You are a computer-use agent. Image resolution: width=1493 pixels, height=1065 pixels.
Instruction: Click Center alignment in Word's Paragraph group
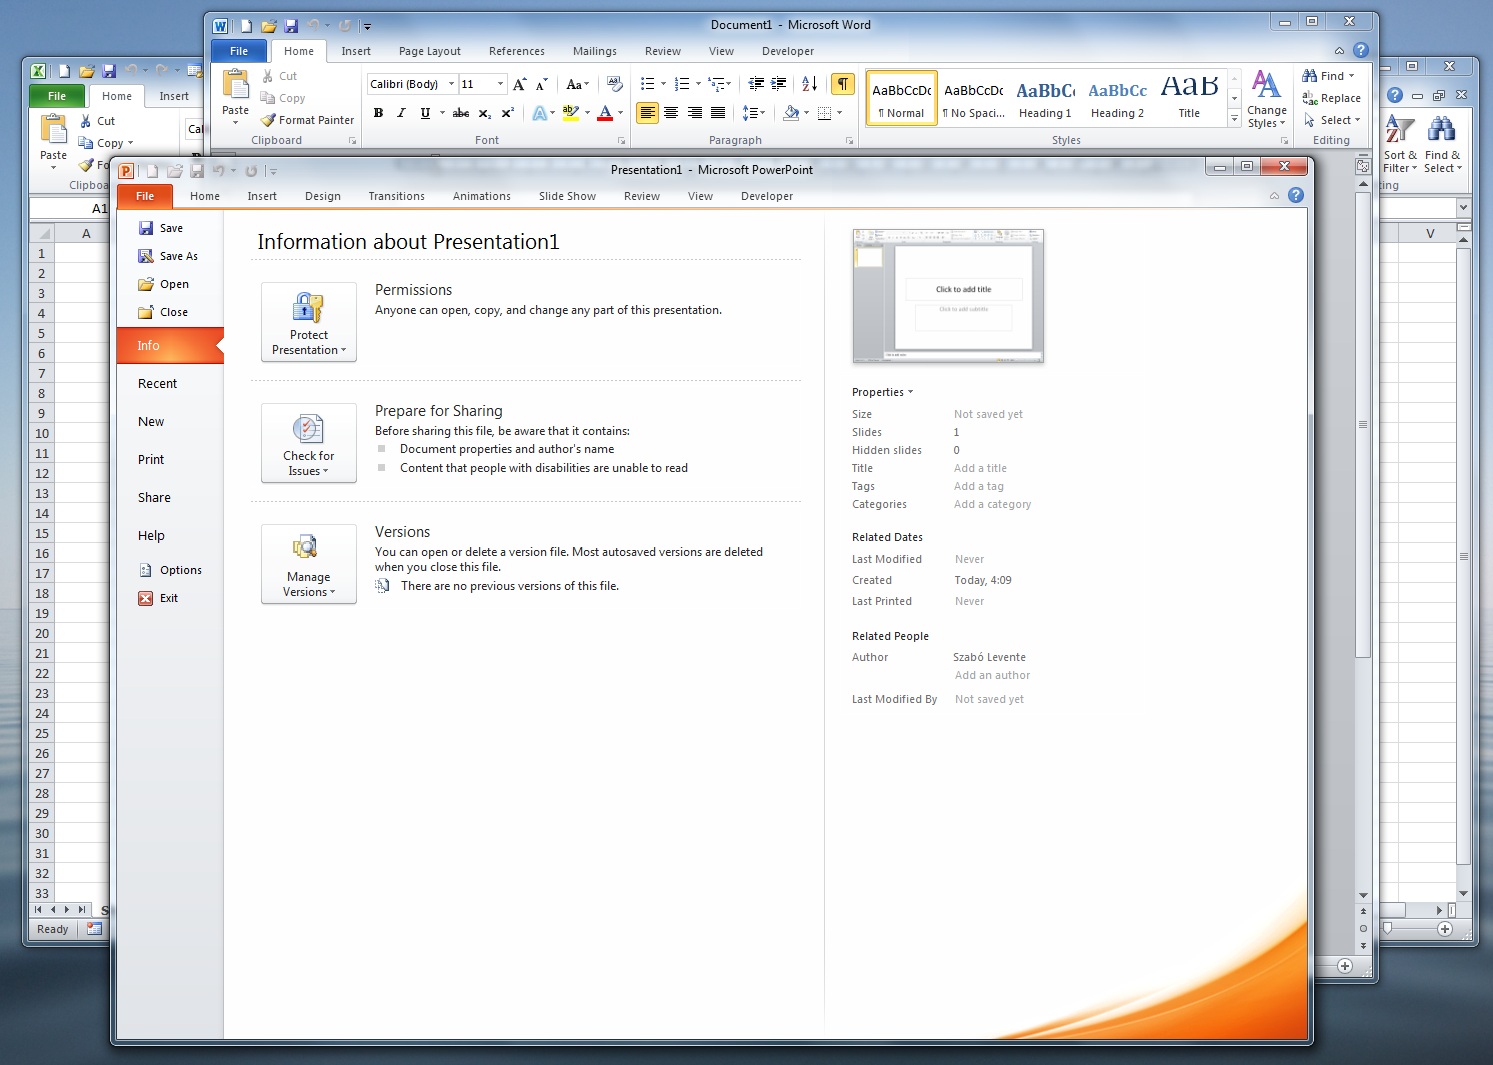pos(671,113)
